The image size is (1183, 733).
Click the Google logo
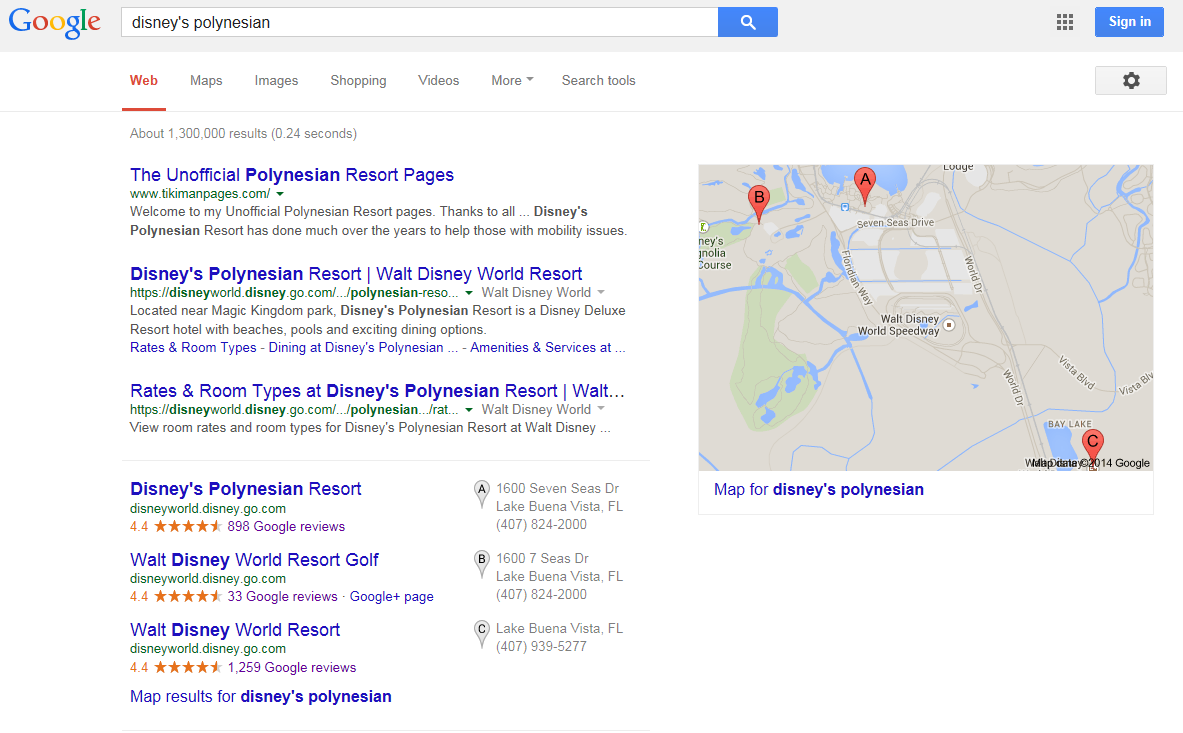tap(54, 23)
